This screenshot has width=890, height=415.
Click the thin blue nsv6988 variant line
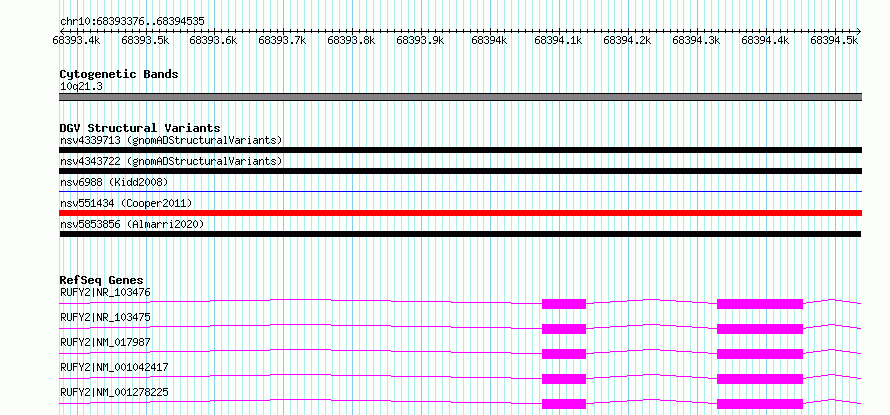pyautogui.click(x=460, y=192)
